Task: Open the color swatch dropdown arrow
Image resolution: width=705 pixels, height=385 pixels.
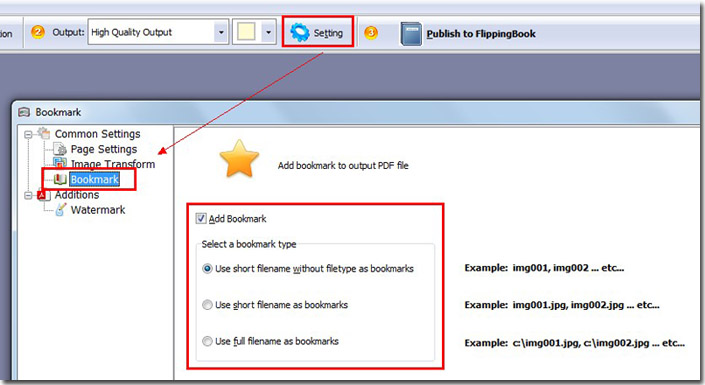Action: (268, 32)
